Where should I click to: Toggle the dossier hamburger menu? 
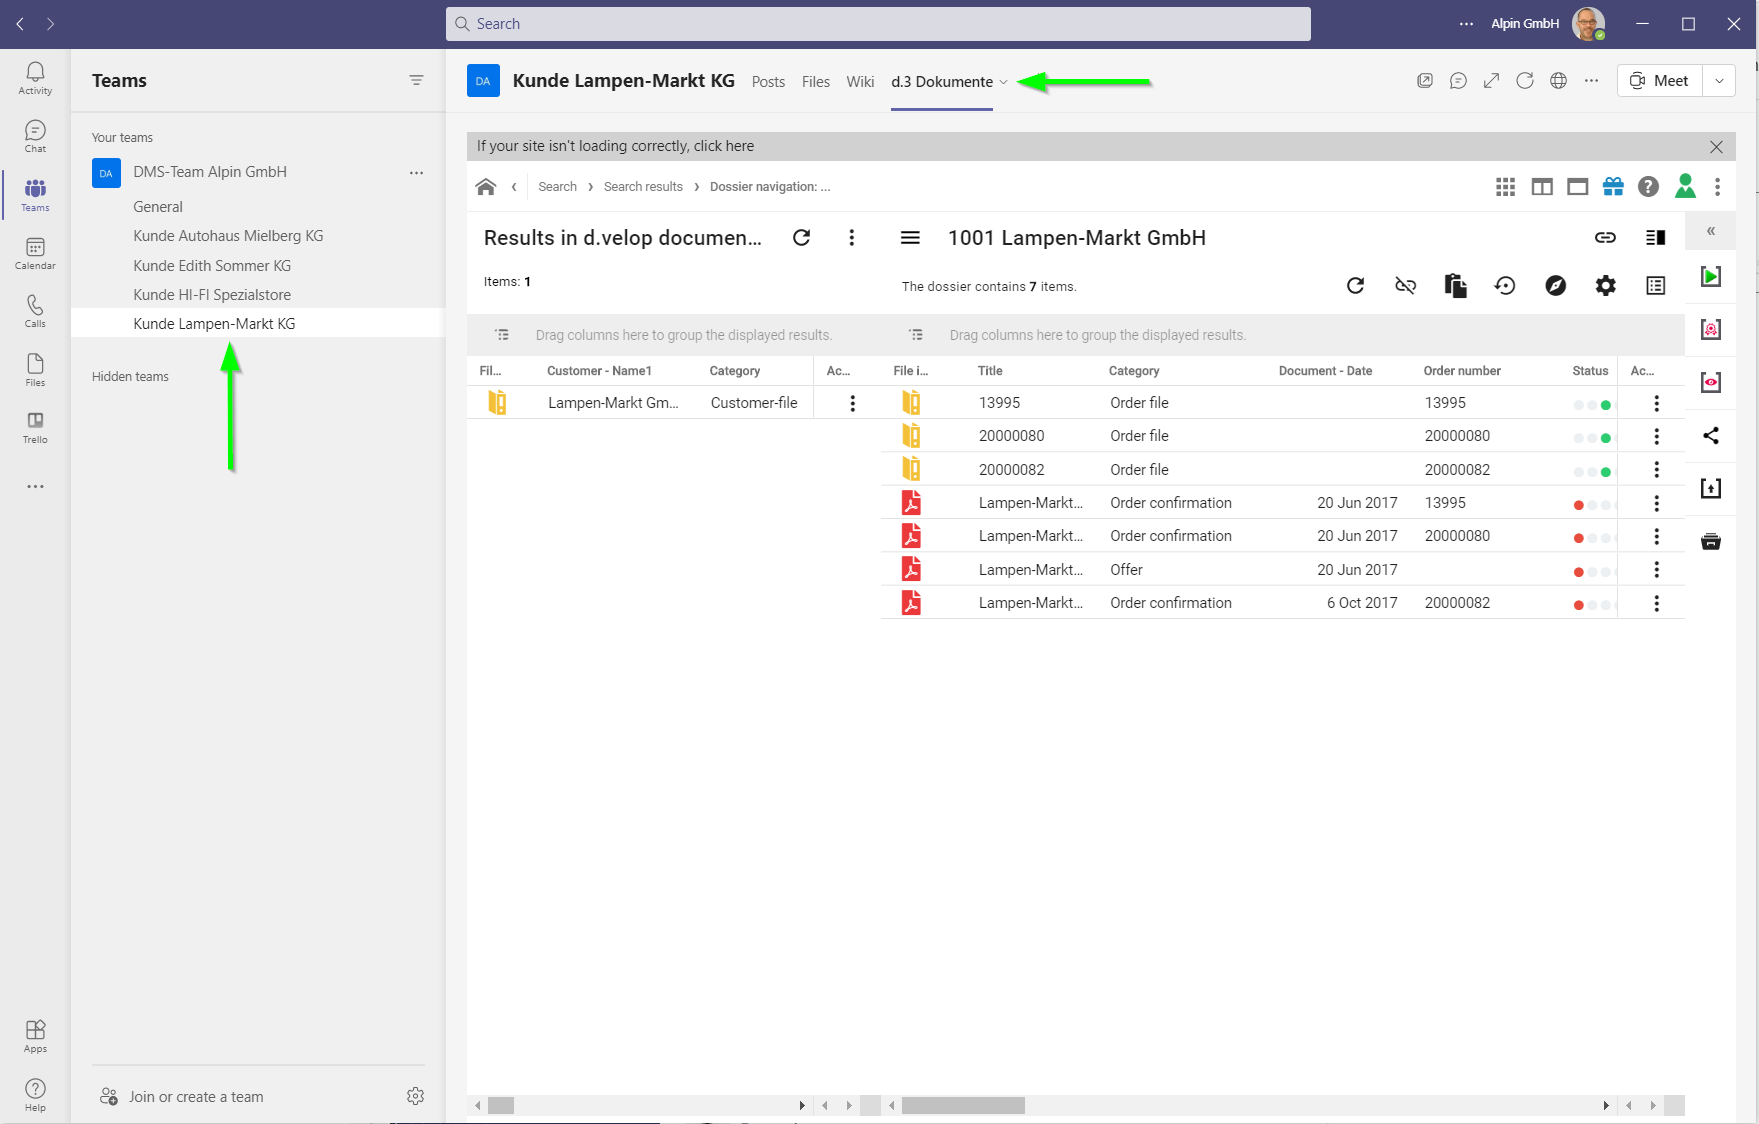coord(910,238)
